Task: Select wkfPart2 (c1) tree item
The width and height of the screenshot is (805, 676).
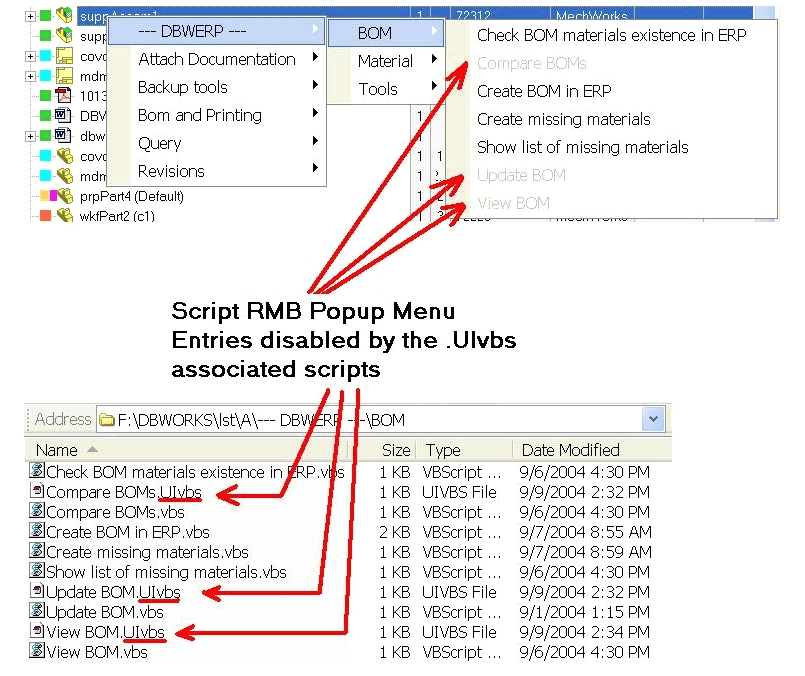Action: pyautogui.click(x=117, y=216)
